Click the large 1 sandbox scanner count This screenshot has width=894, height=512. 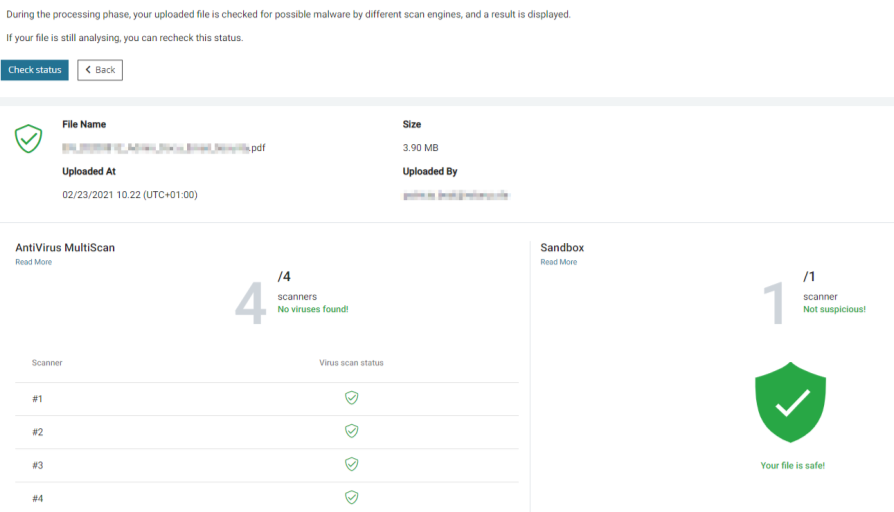774,303
